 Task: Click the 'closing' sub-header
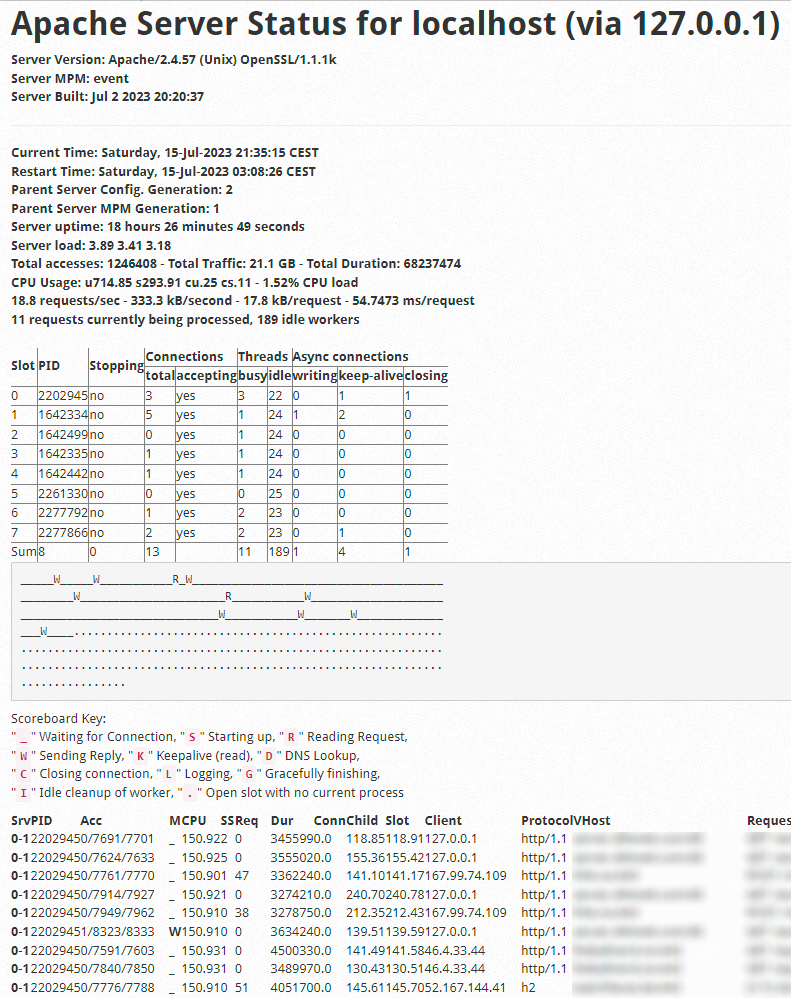tap(426, 376)
